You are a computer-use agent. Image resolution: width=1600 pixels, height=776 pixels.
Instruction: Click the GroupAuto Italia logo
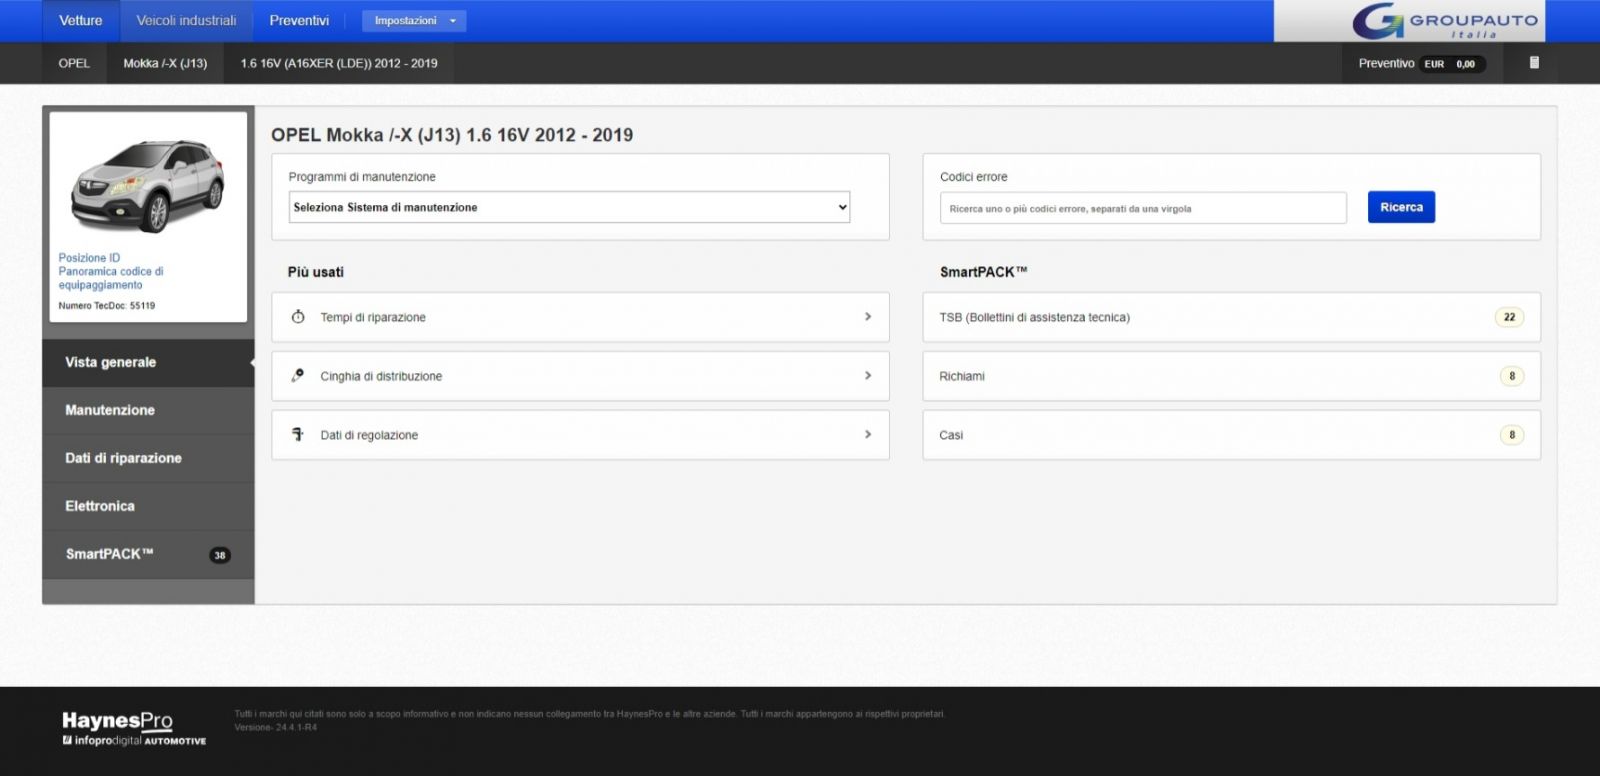[x=1444, y=21]
